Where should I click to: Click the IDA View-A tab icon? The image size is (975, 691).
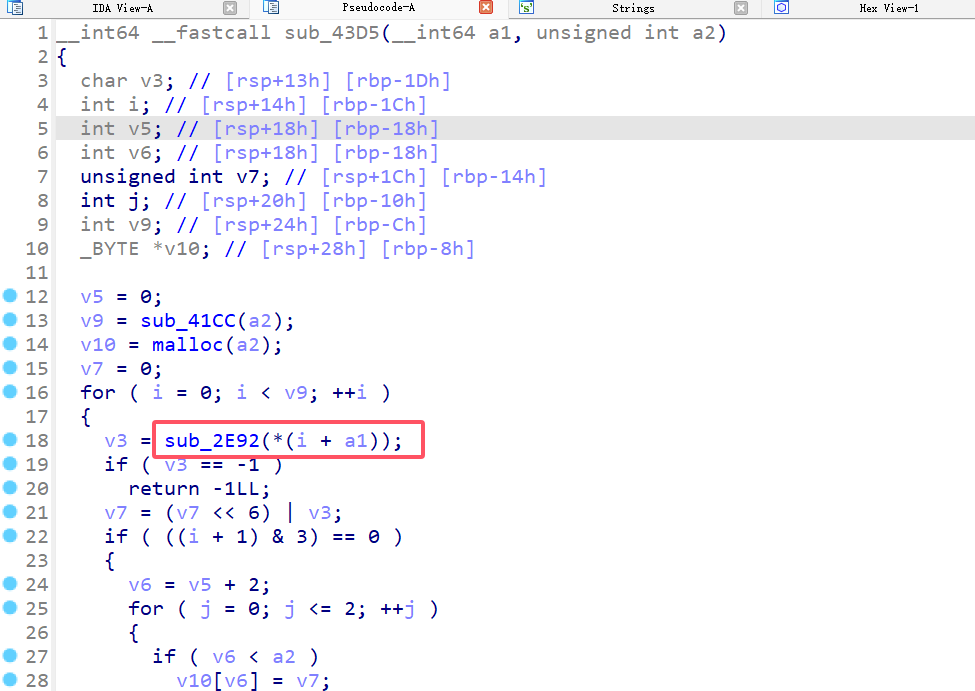click(x=15, y=7)
